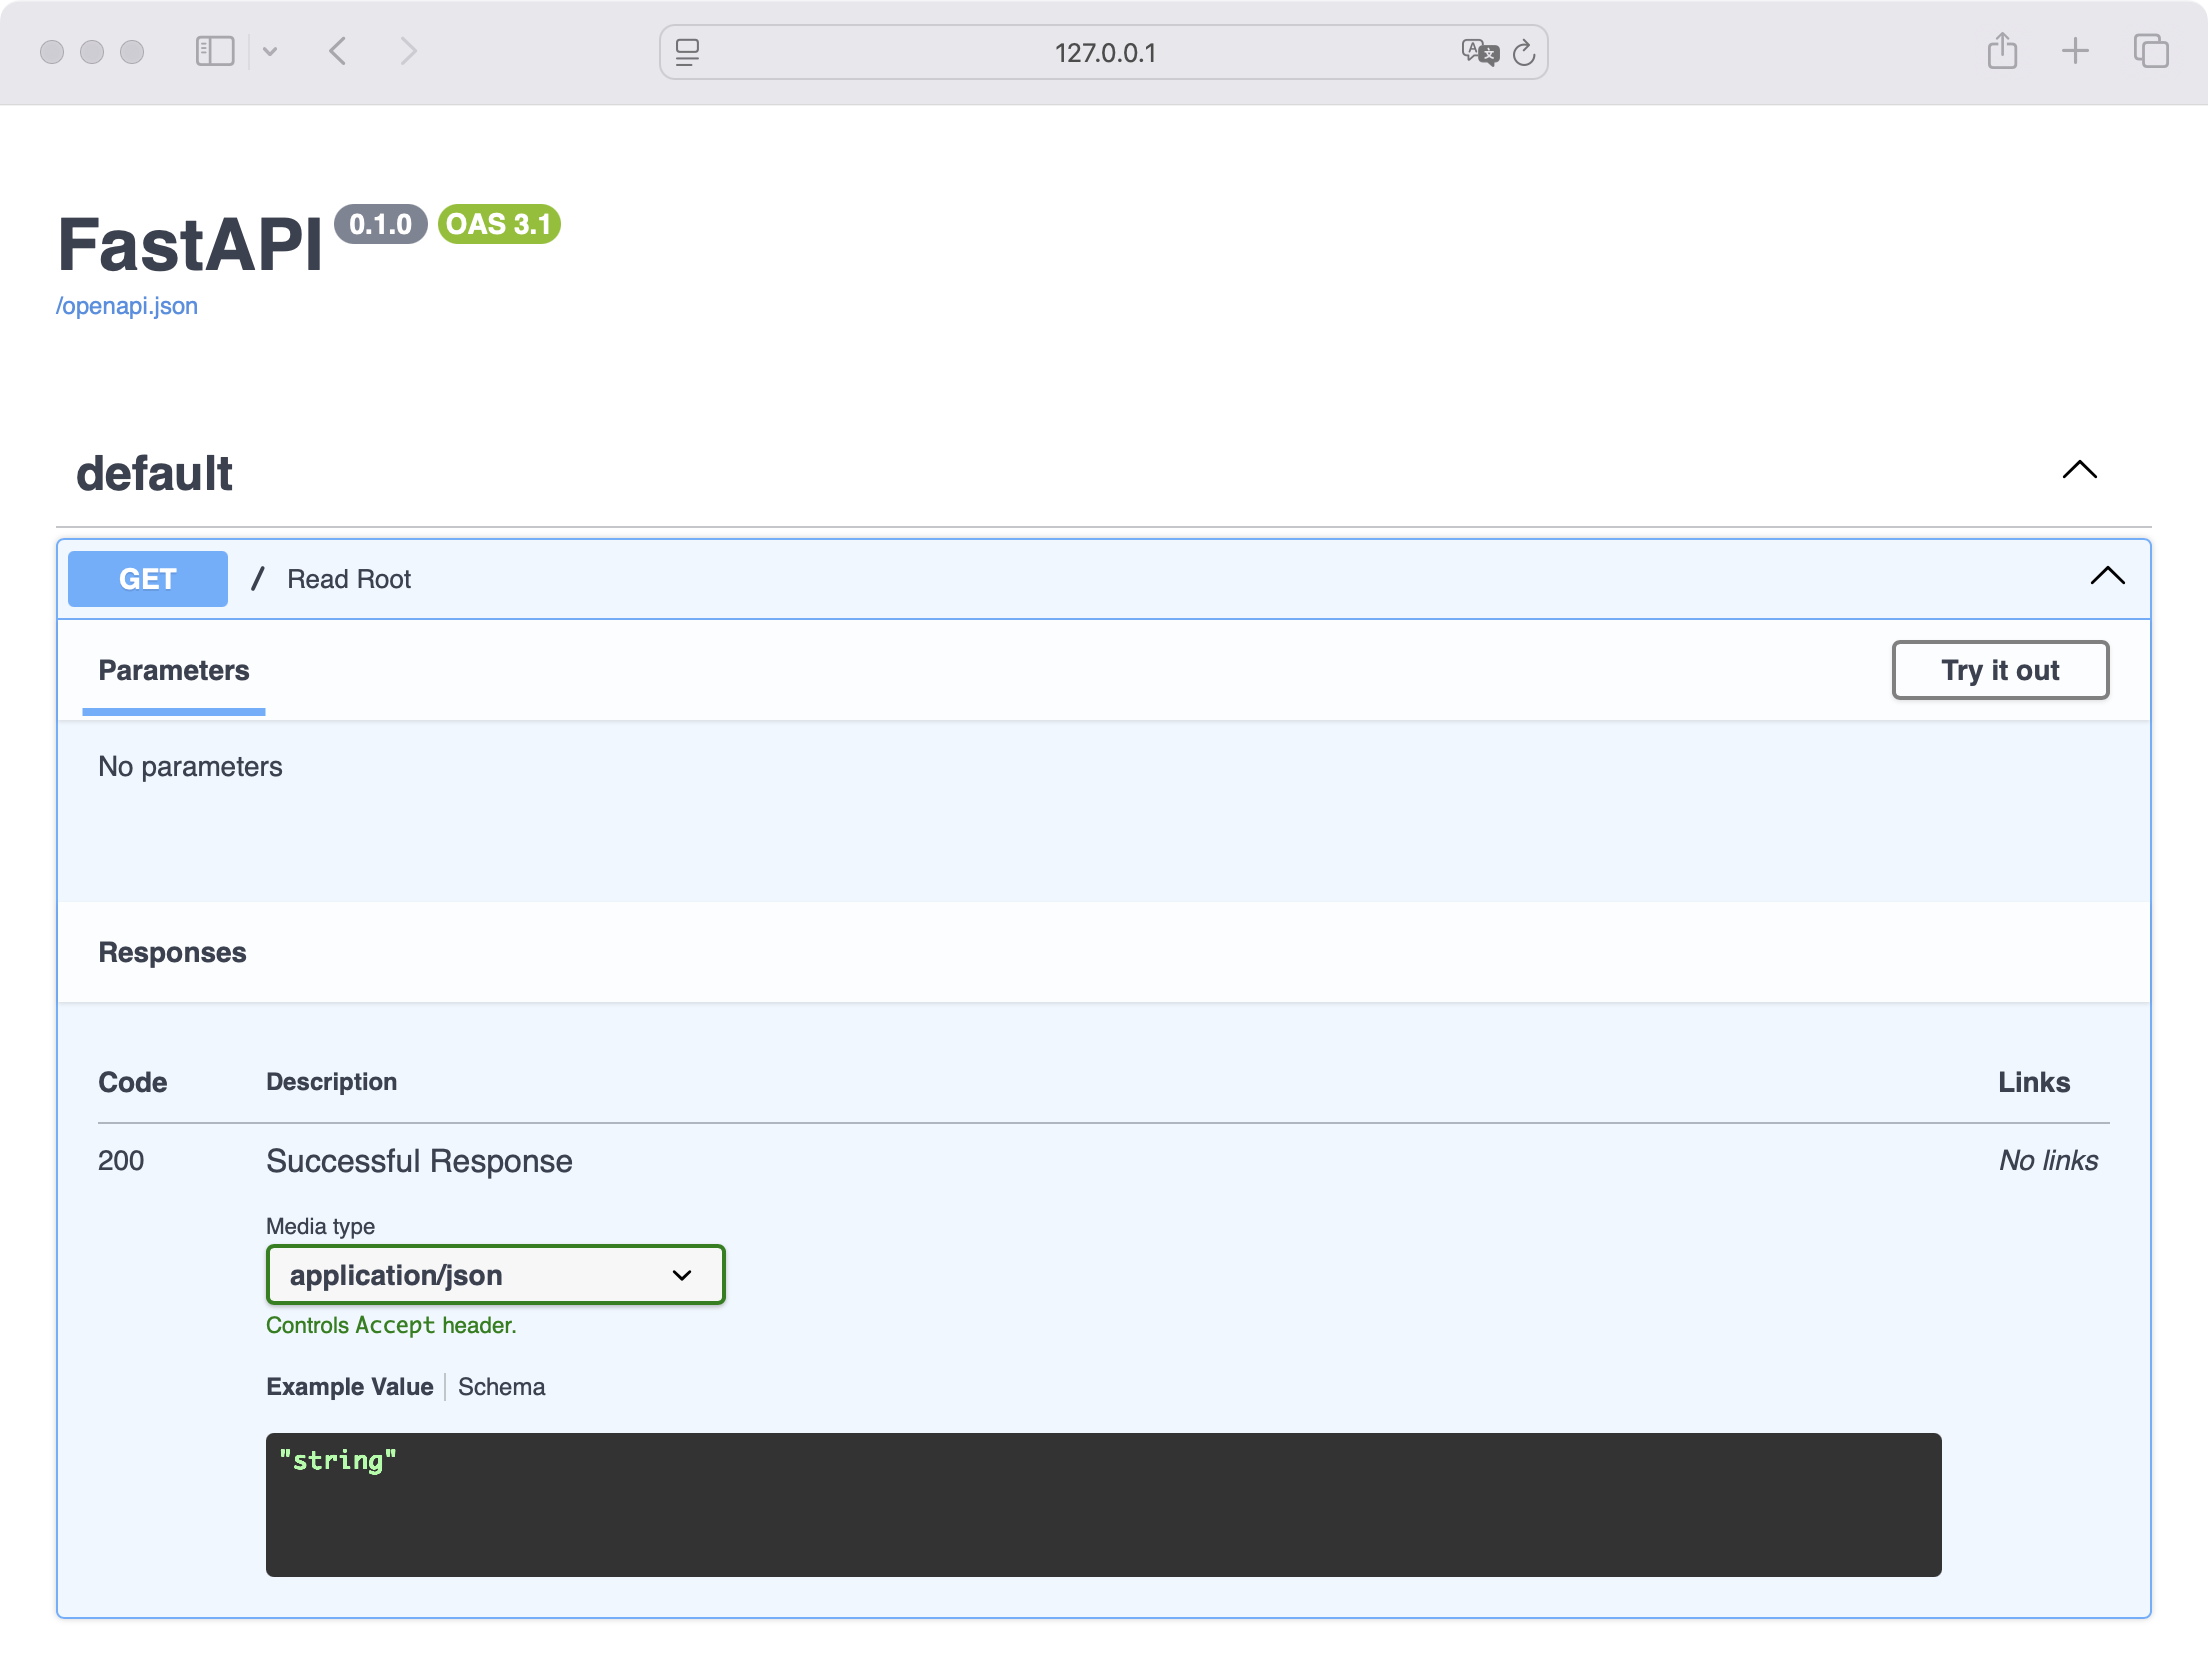Switch to the Schema view
The width and height of the screenshot is (2208, 1654).
click(x=501, y=1386)
